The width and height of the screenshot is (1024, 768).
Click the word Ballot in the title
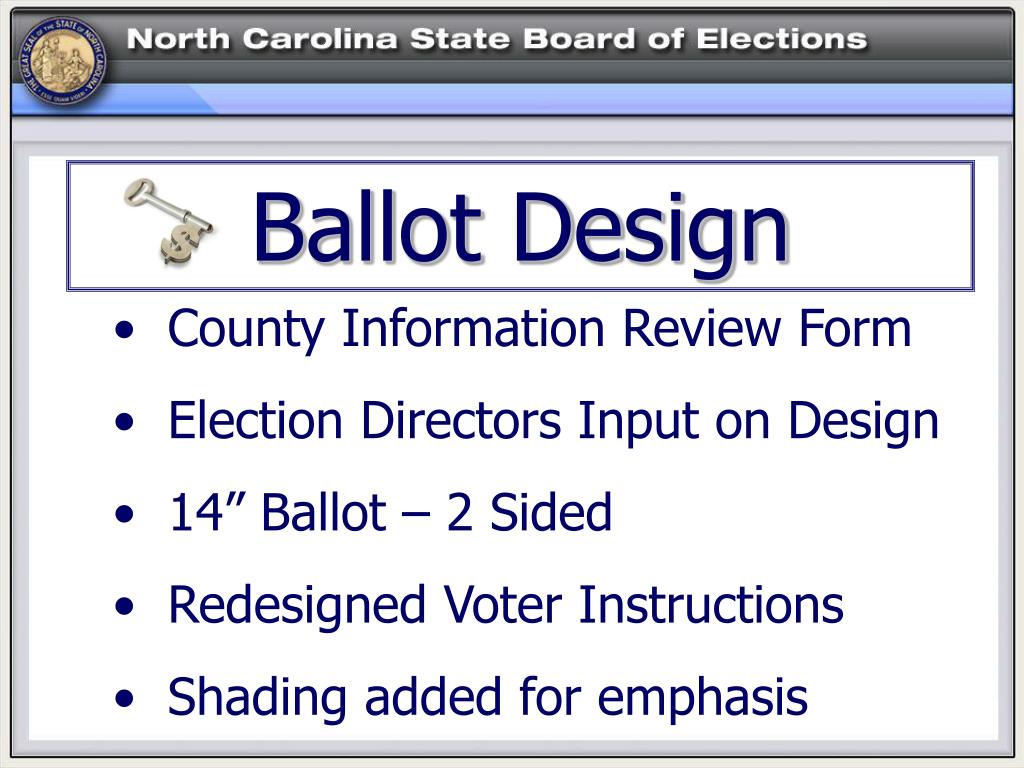click(x=368, y=225)
